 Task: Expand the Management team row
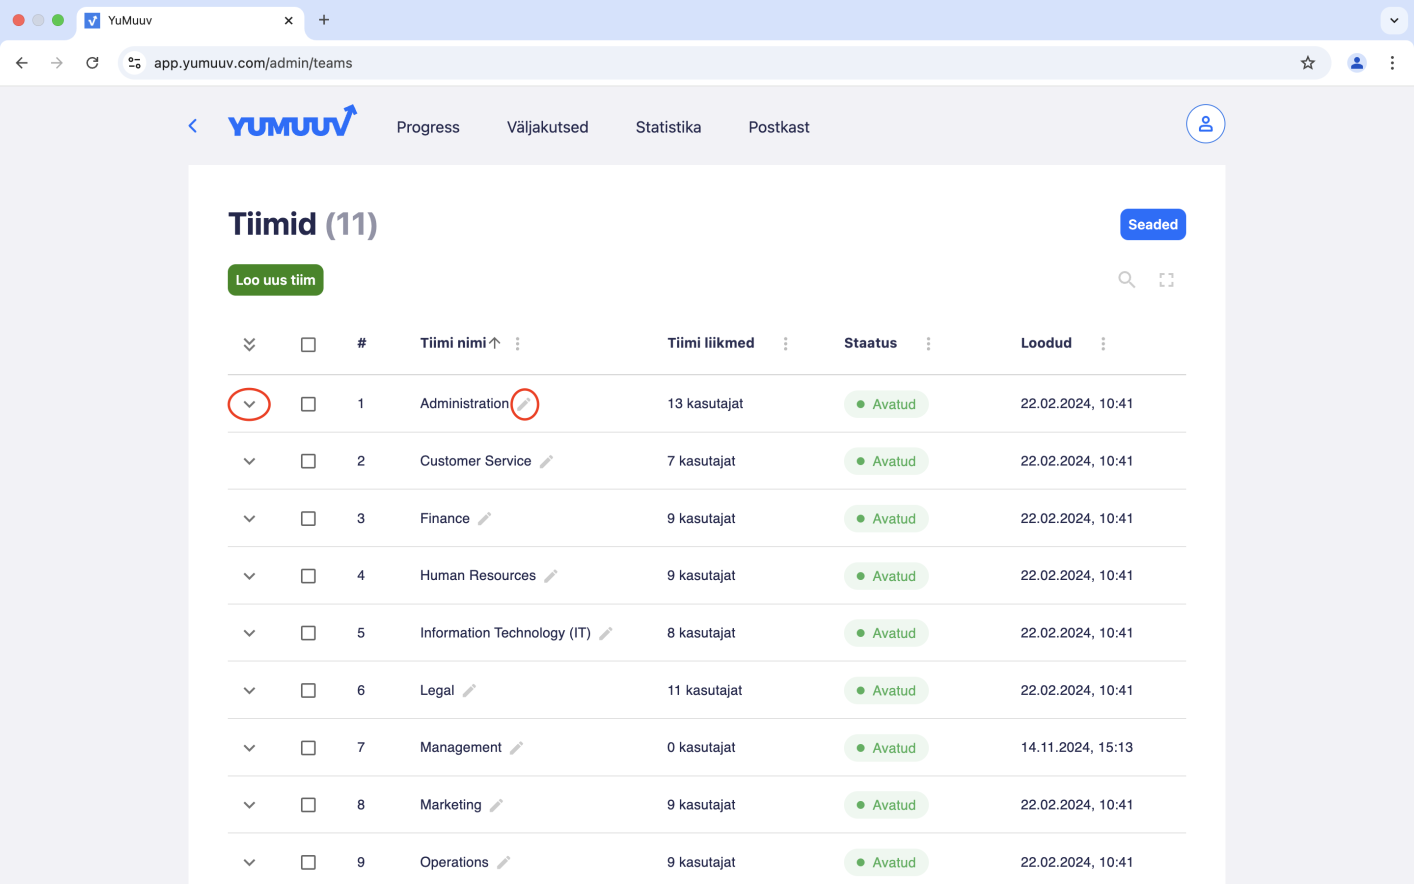click(249, 748)
